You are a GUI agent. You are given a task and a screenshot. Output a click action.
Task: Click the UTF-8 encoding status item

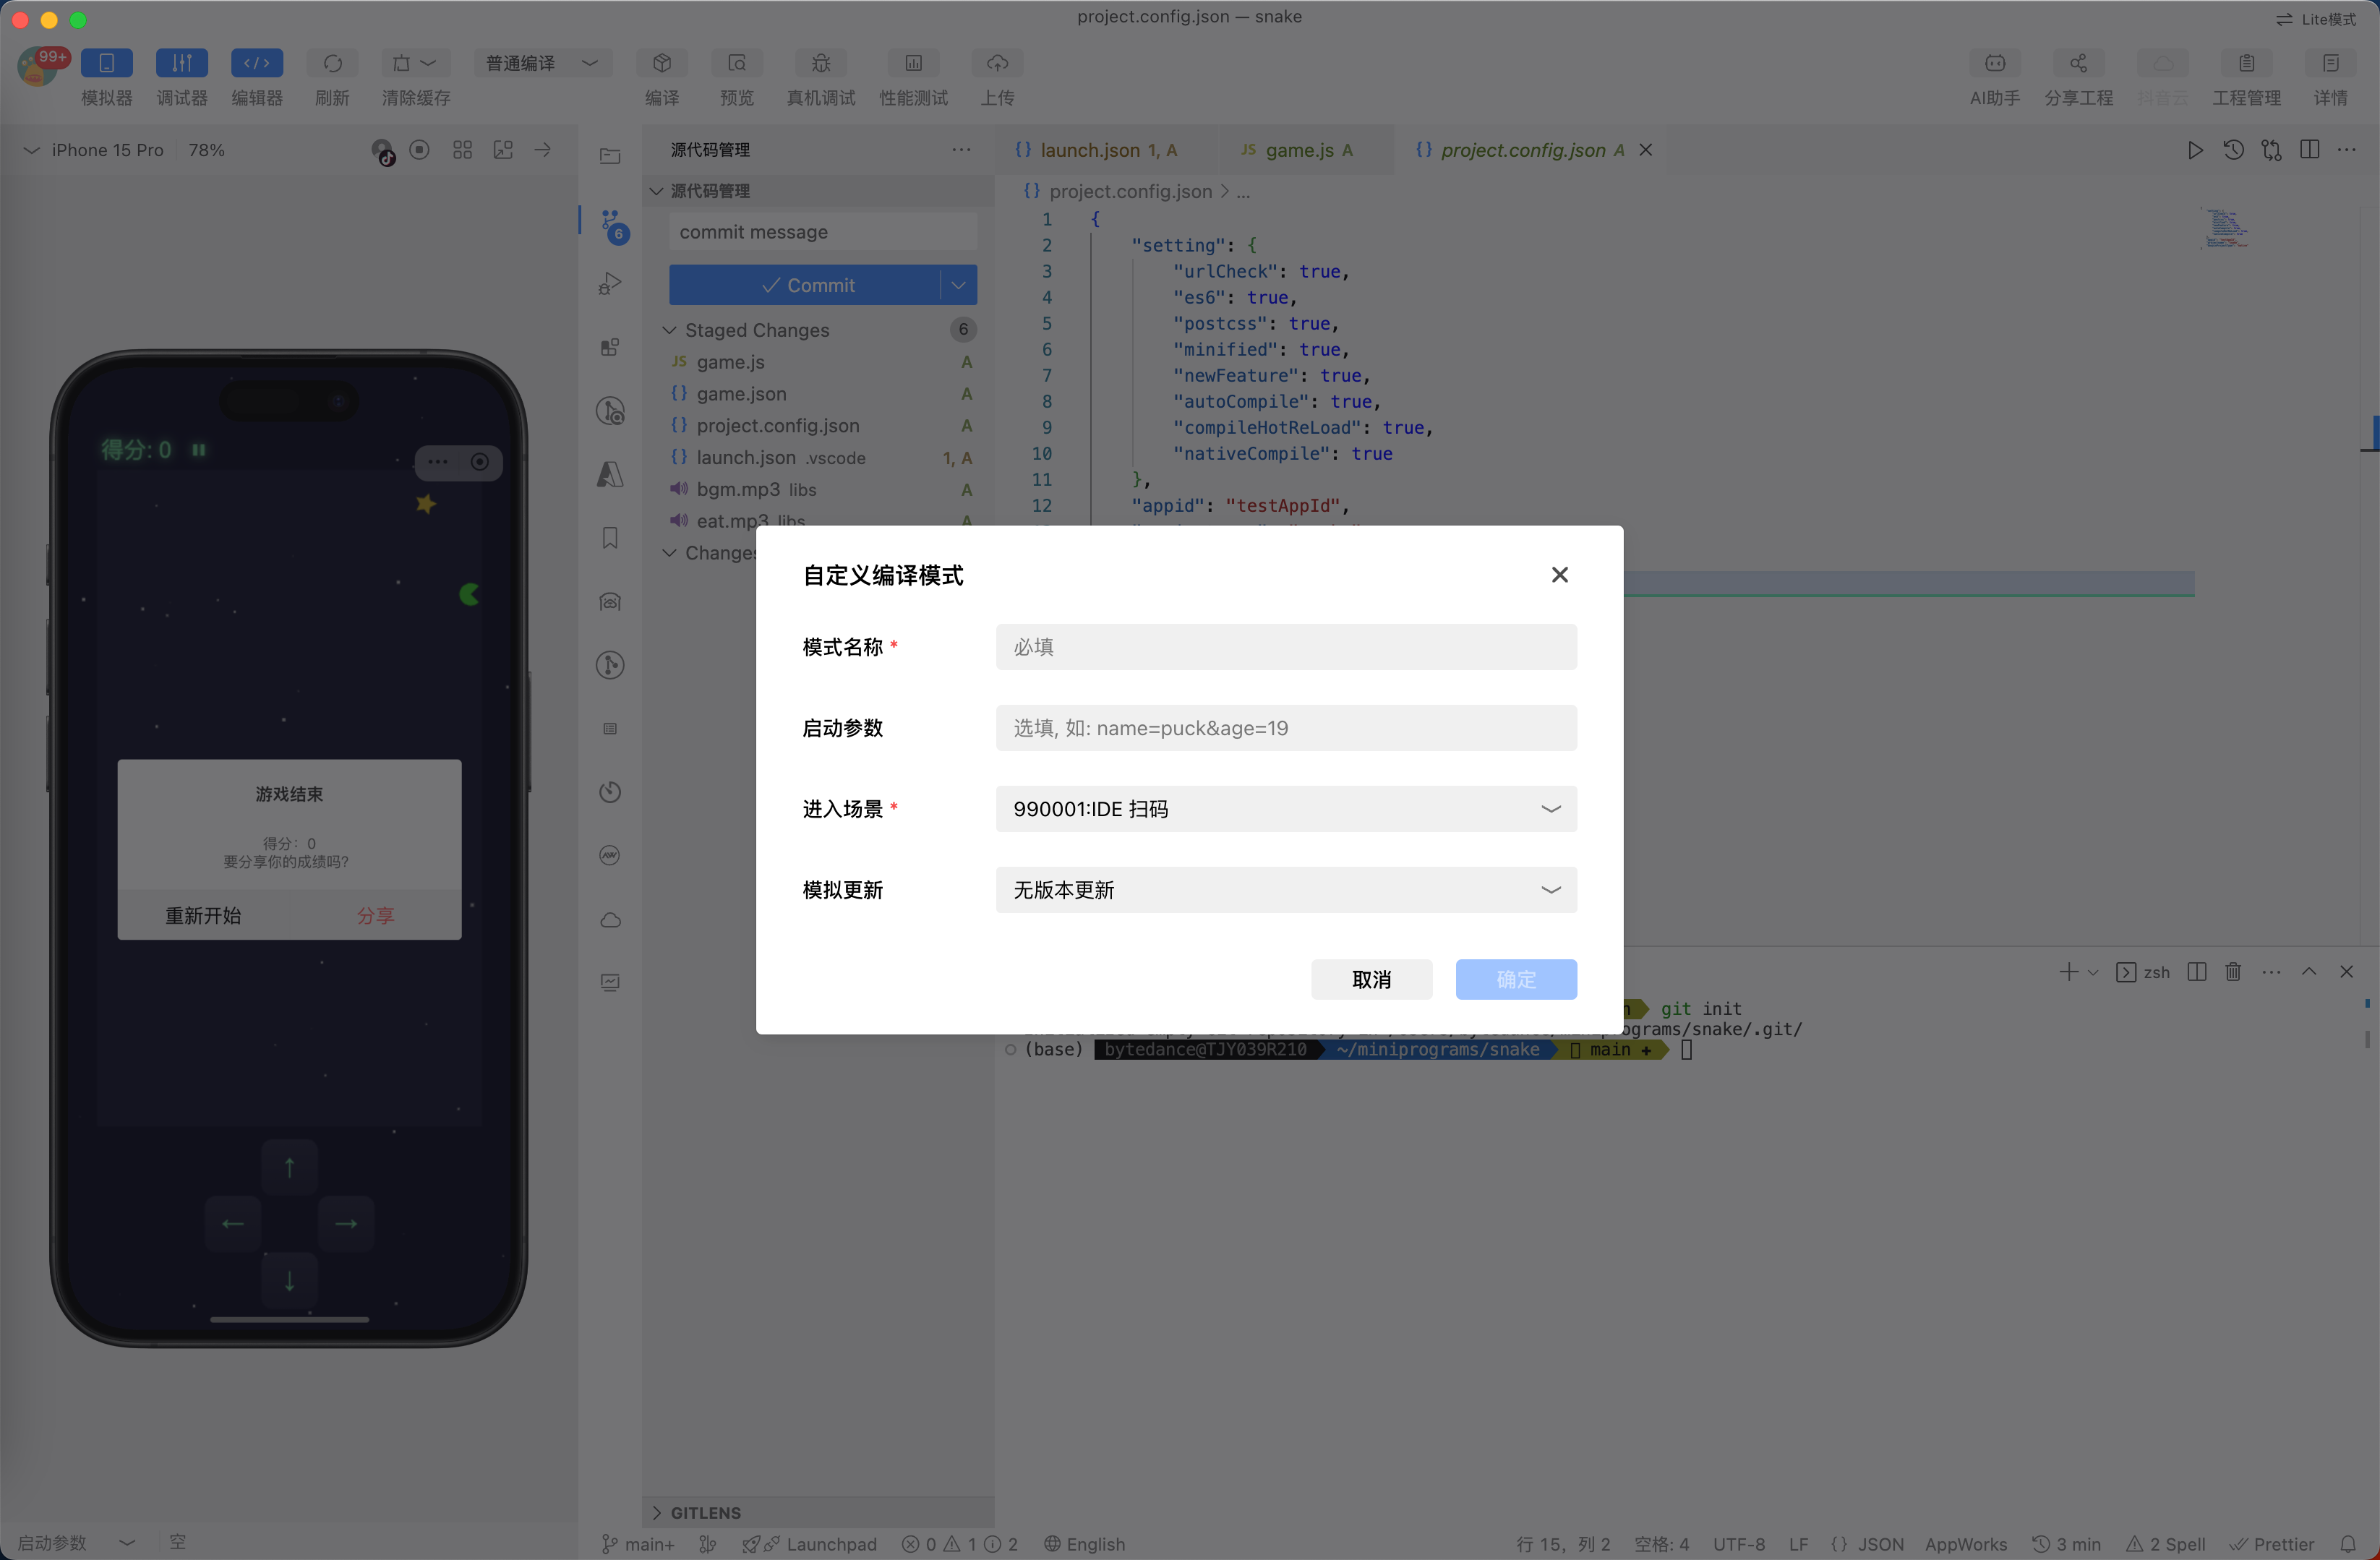[x=1739, y=1544]
